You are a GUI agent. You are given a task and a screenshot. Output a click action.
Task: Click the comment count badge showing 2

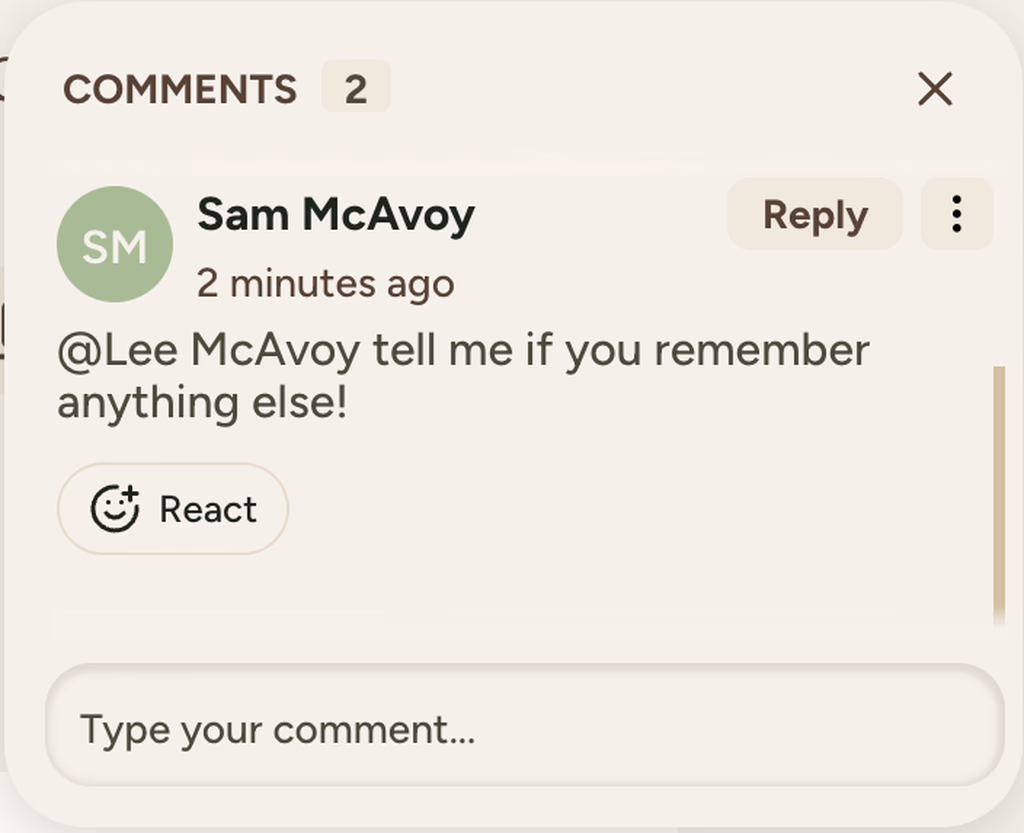coord(356,90)
